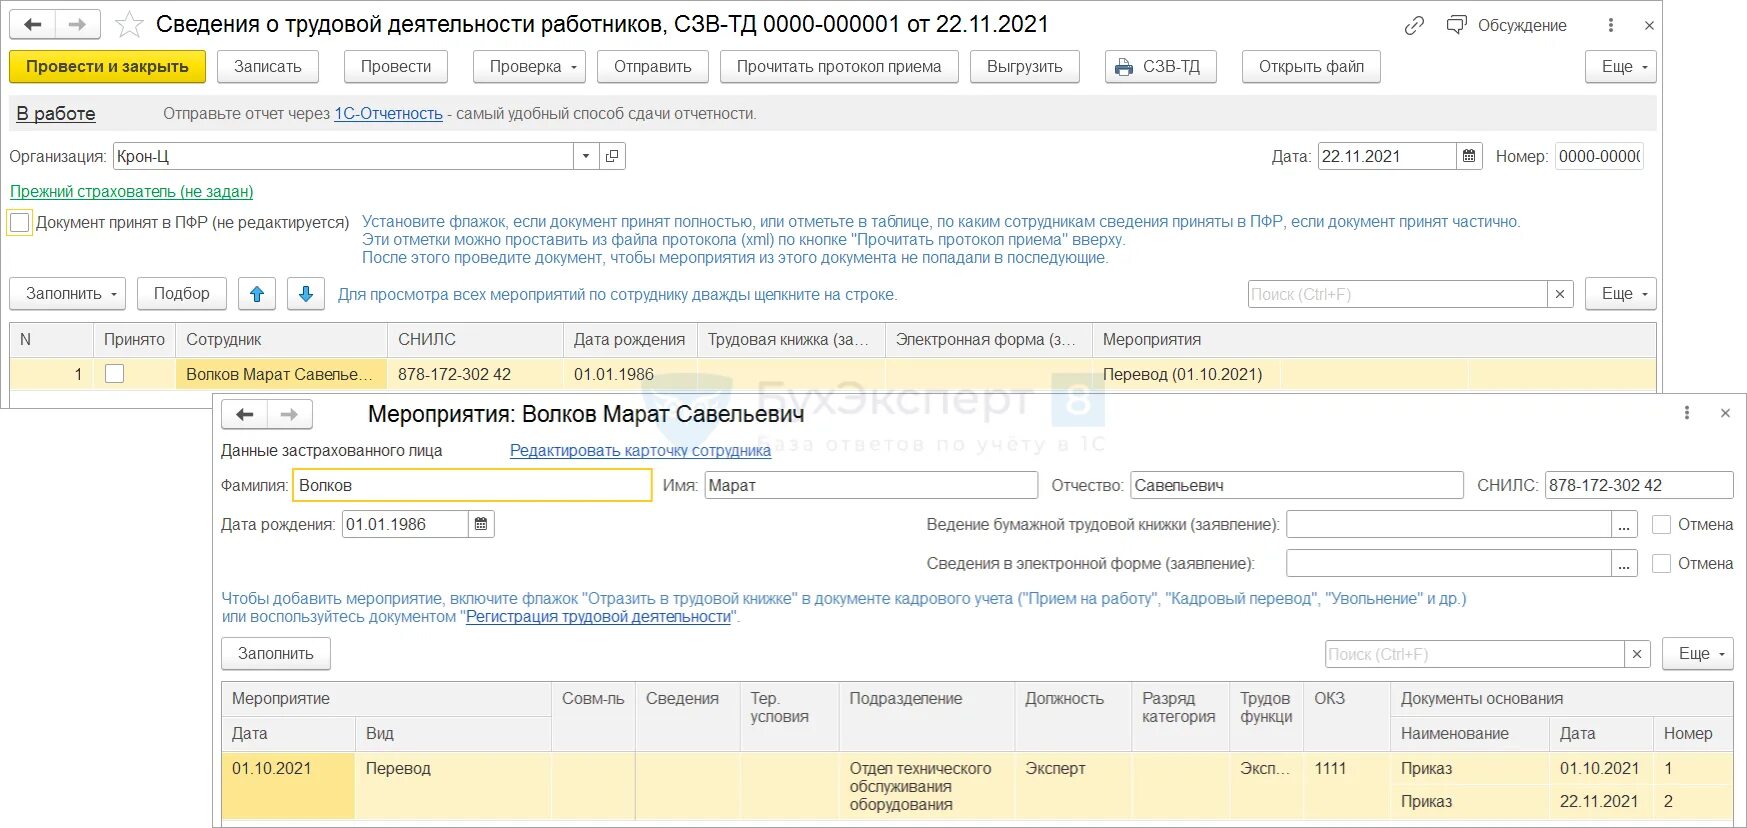
Task: Click Прочитать протокол приема button
Action: (x=839, y=66)
